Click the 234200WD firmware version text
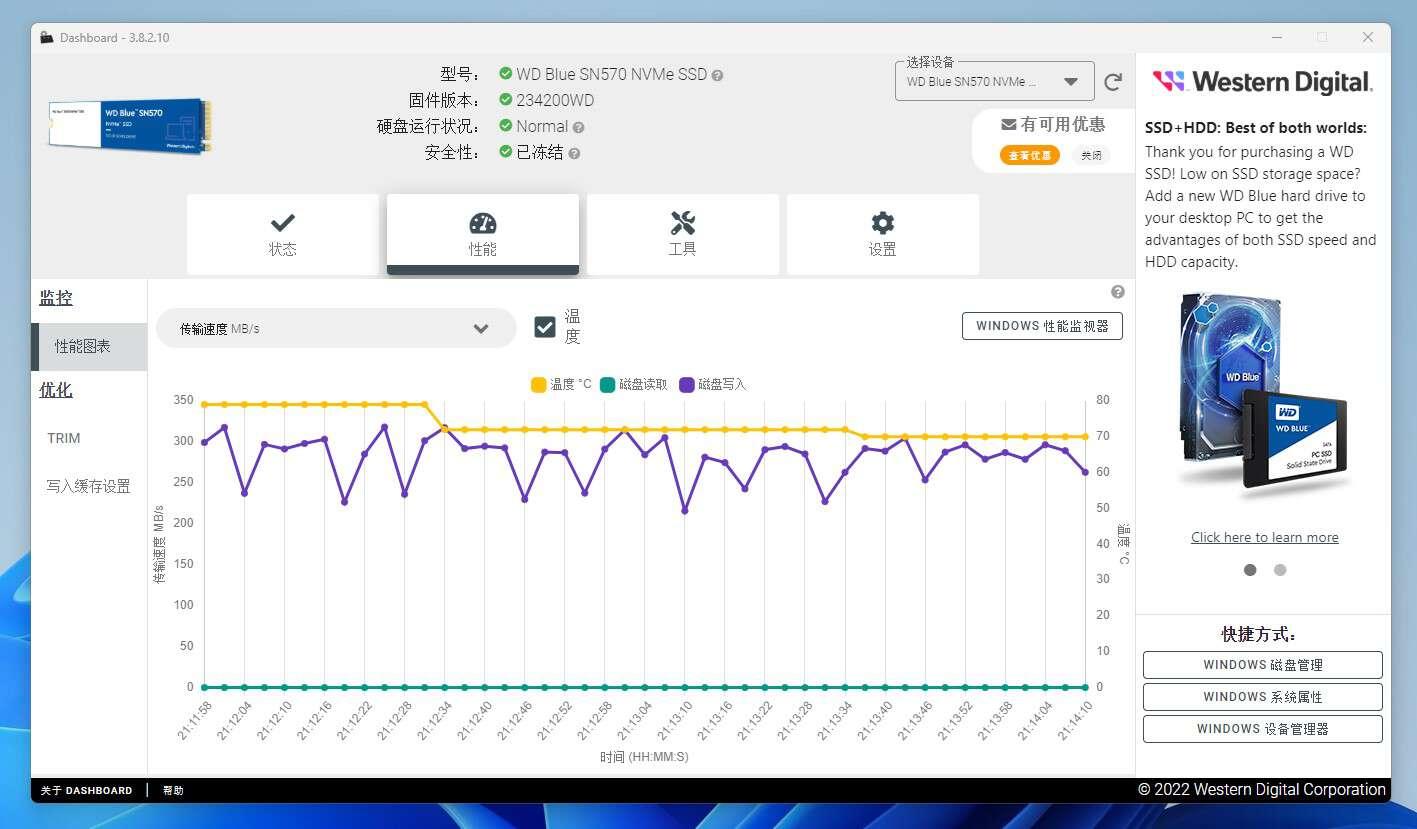The image size is (1417, 829). tap(555, 100)
